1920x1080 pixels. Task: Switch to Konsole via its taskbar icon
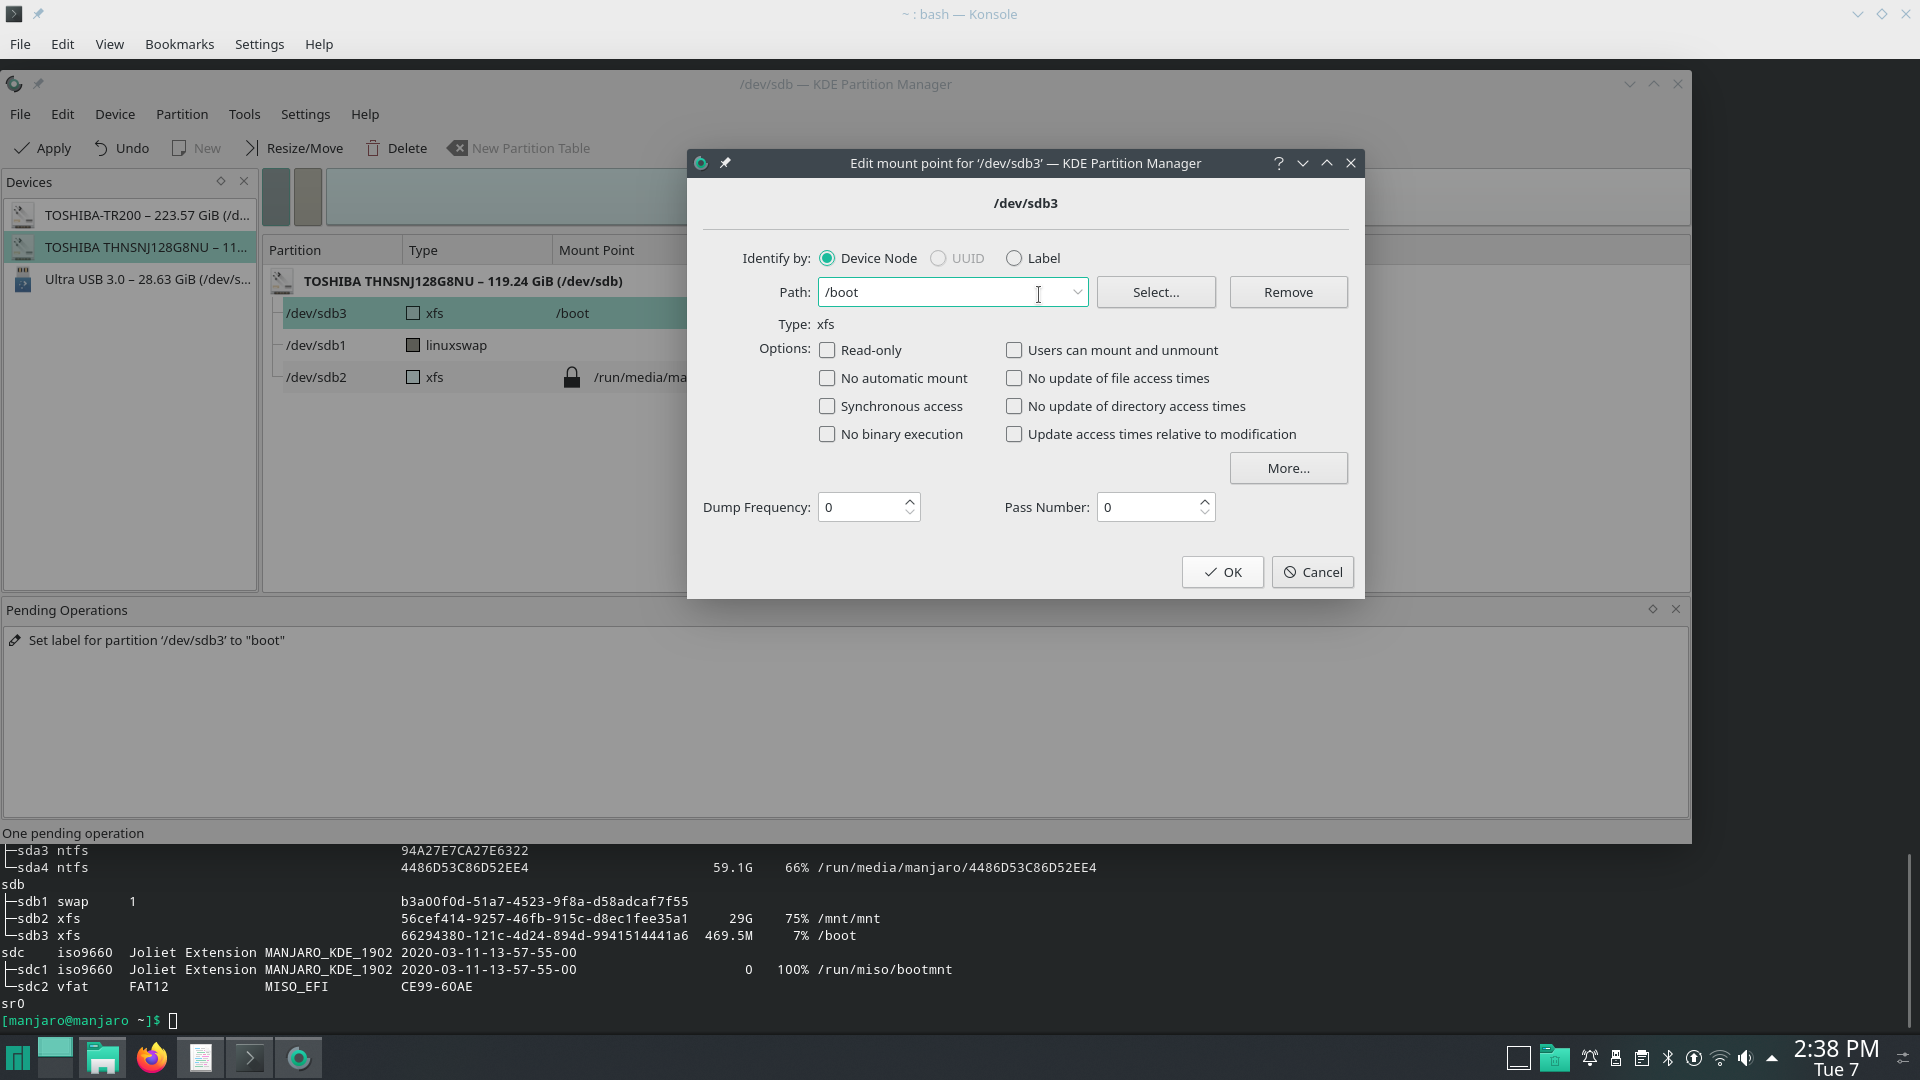(x=249, y=1058)
